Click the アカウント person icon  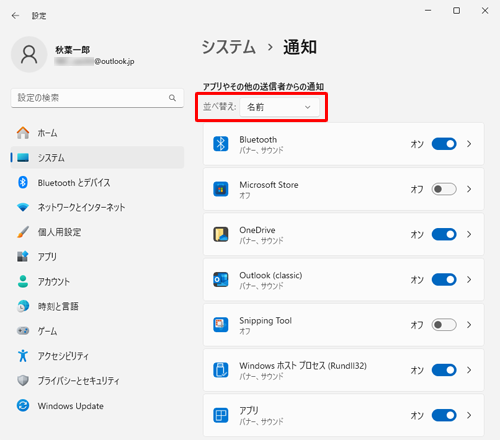[23, 281]
